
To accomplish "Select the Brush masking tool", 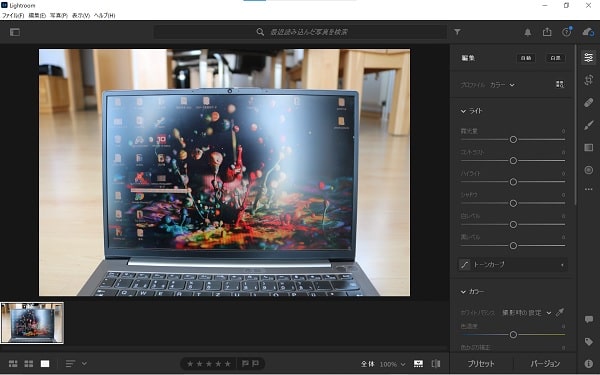I will pyautogui.click(x=589, y=125).
